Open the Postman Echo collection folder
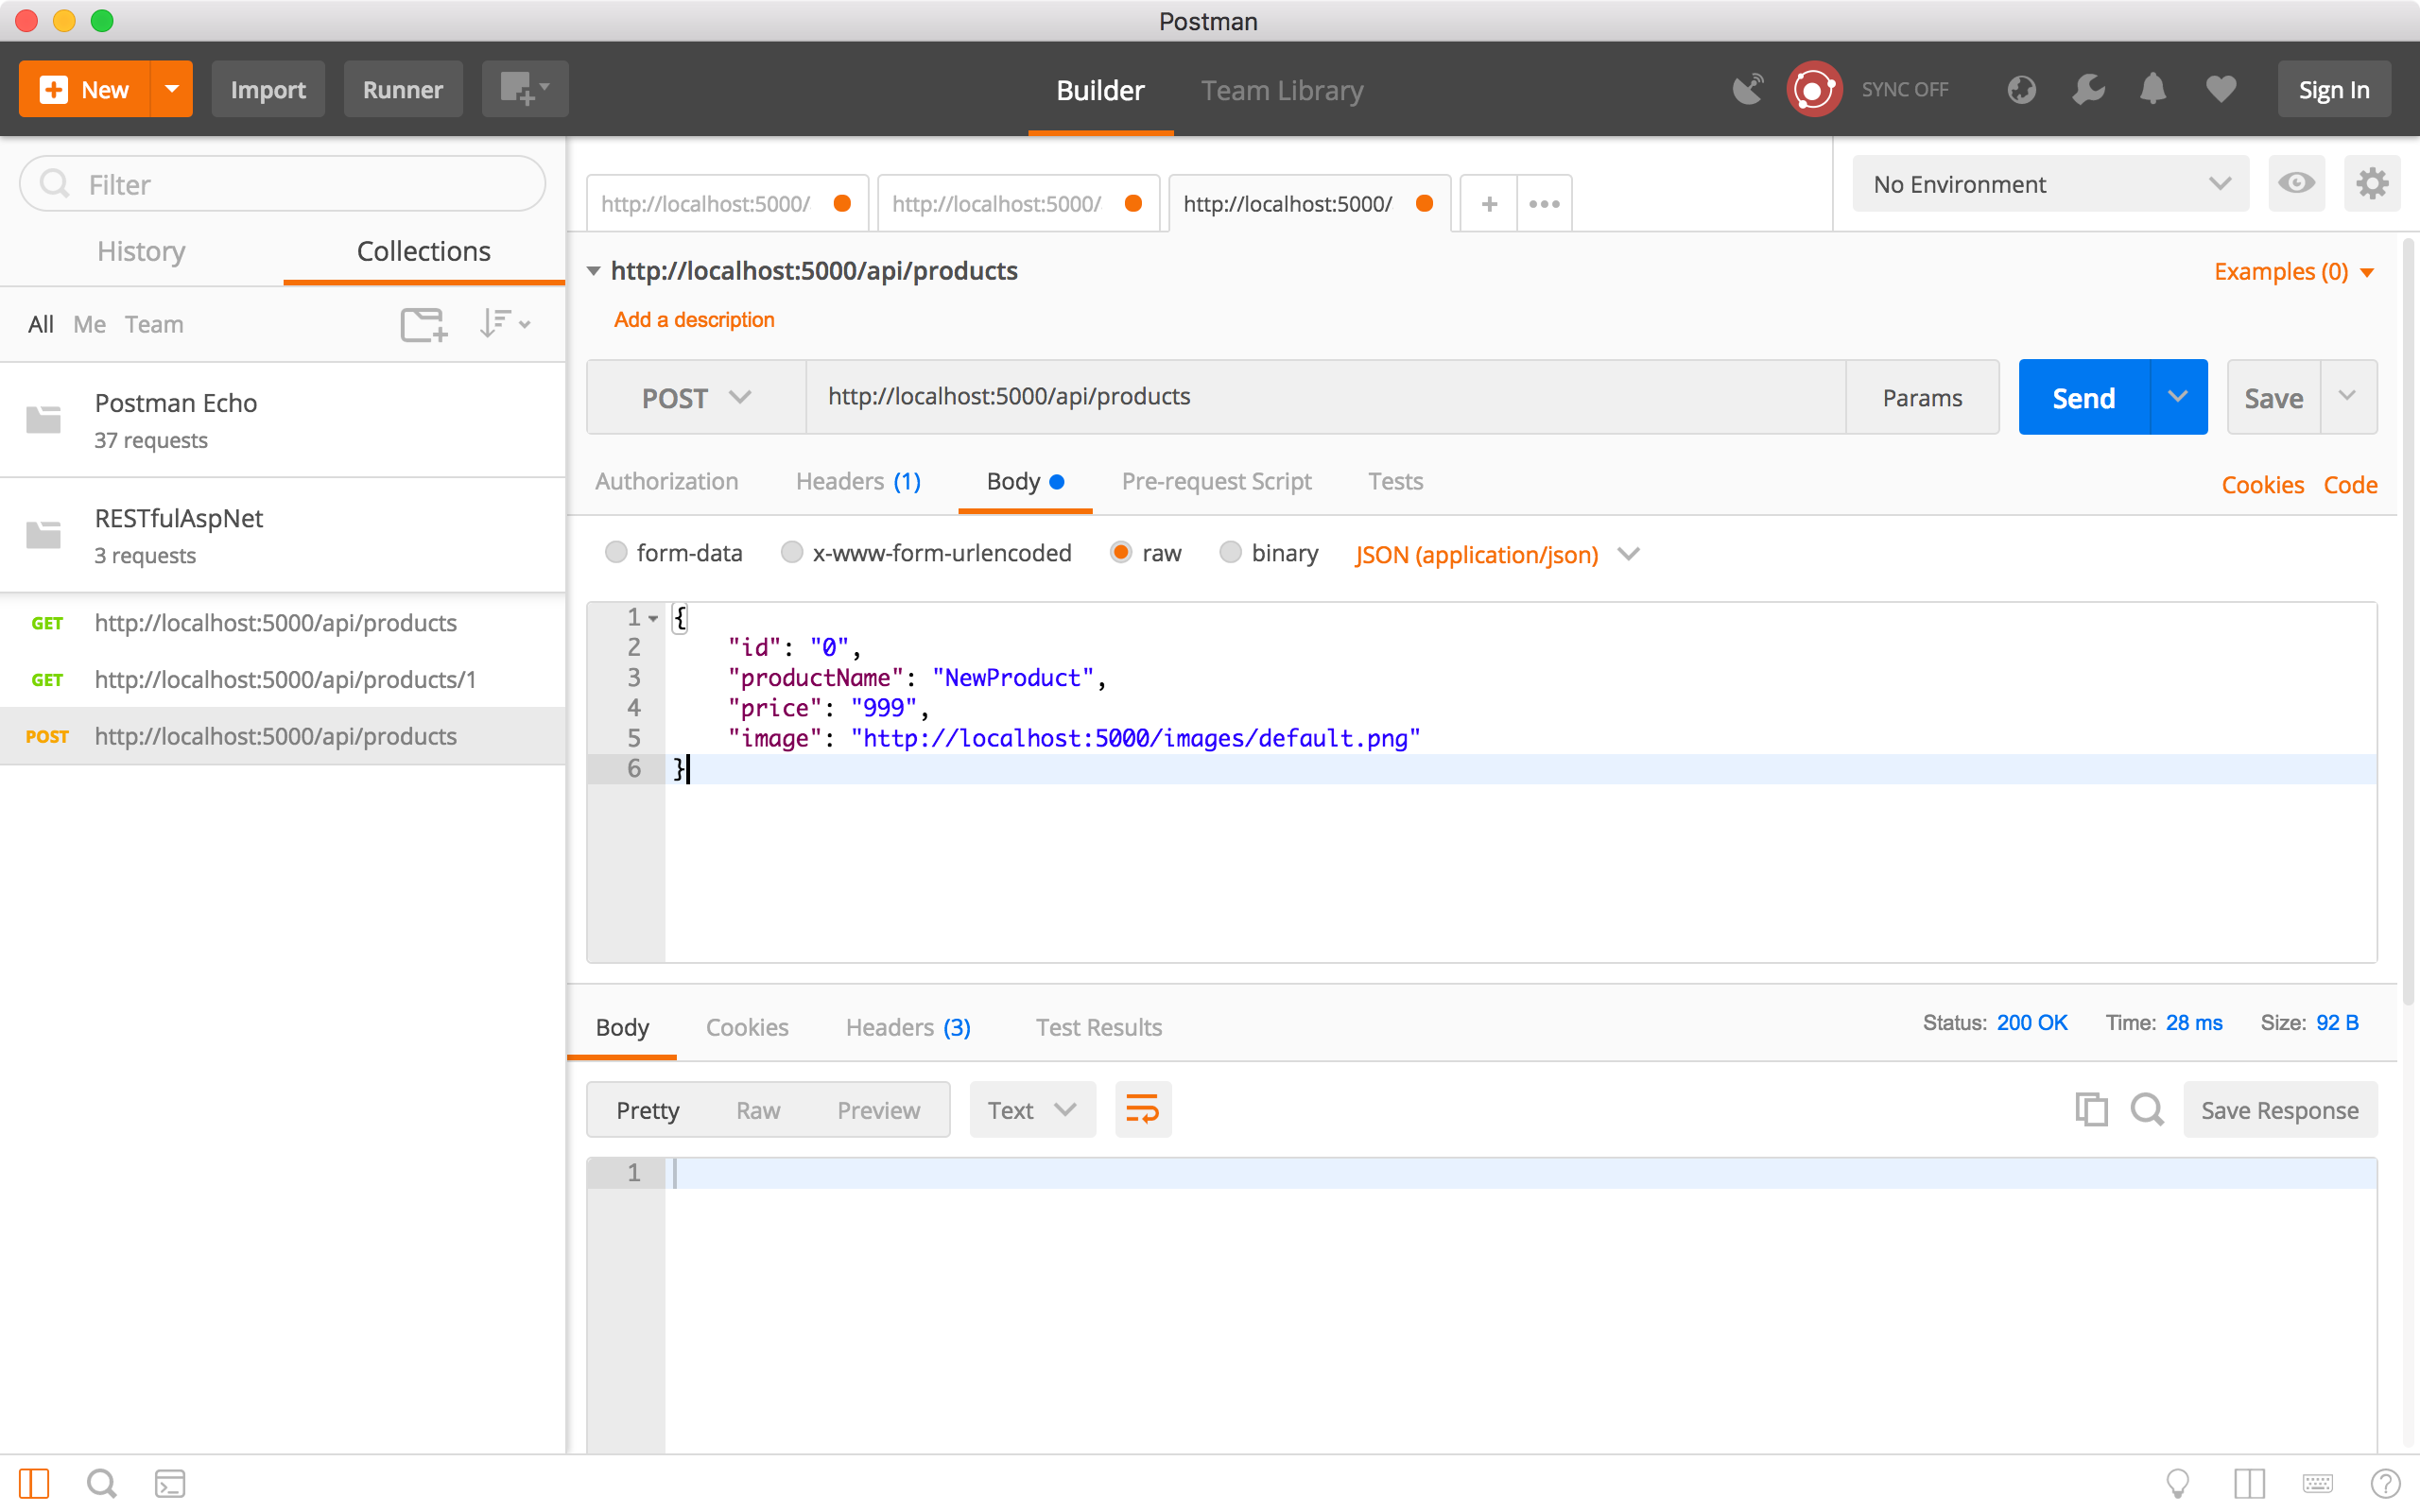2420x1512 pixels. point(283,420)
